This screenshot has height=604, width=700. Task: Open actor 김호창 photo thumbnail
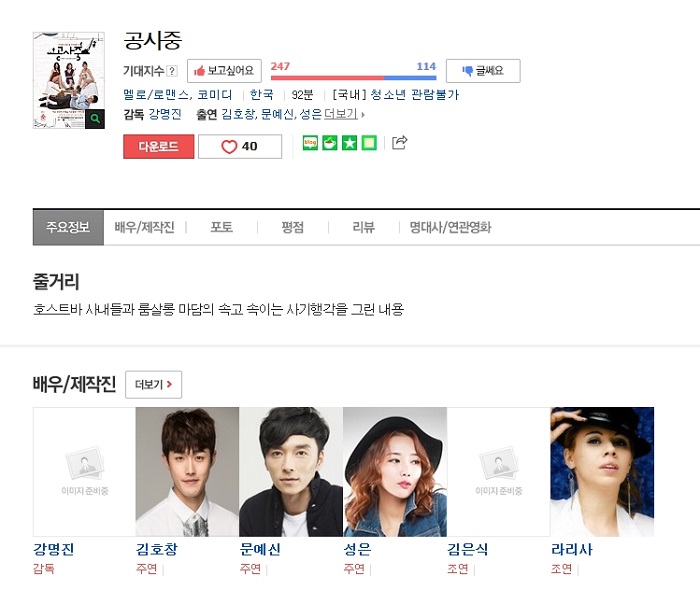pyautogui.click(x=187, y=471)
